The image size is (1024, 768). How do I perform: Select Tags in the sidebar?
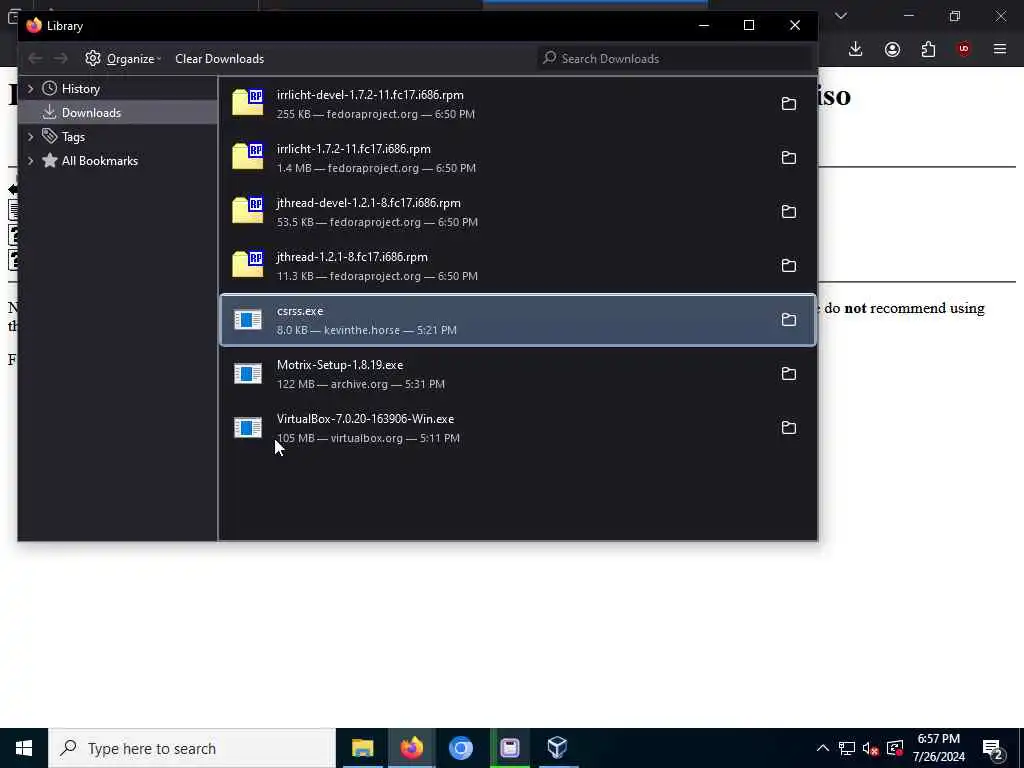[73, 136]
